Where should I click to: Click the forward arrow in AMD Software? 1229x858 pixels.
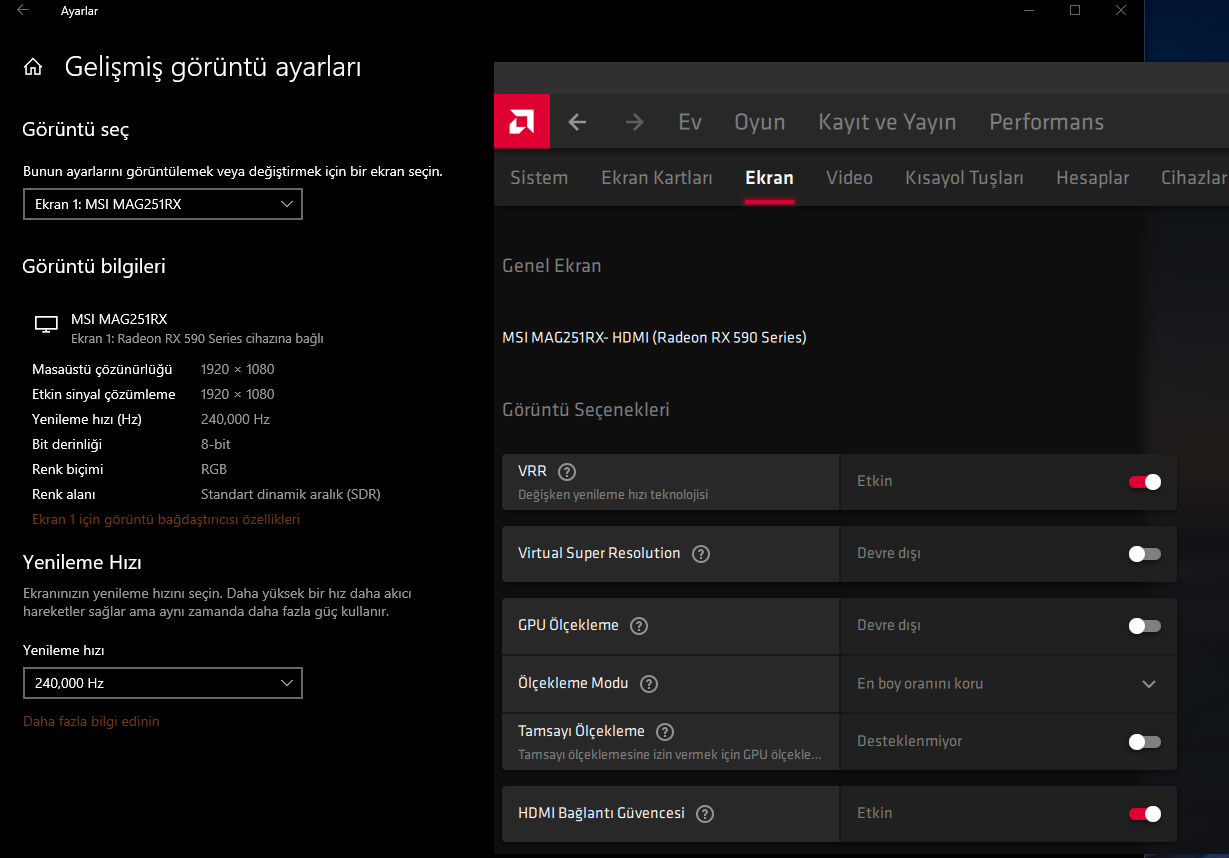(634, 122)
